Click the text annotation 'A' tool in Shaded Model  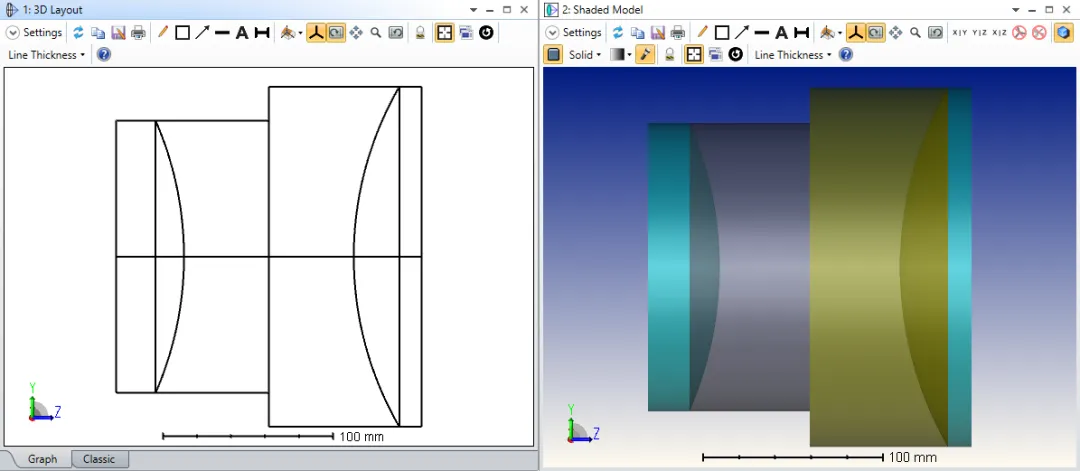pos(781,32)
